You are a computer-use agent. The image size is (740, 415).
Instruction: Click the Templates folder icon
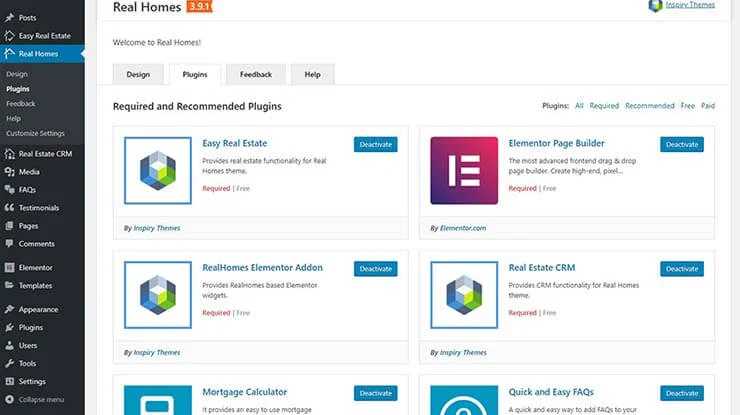coord(9,285)
